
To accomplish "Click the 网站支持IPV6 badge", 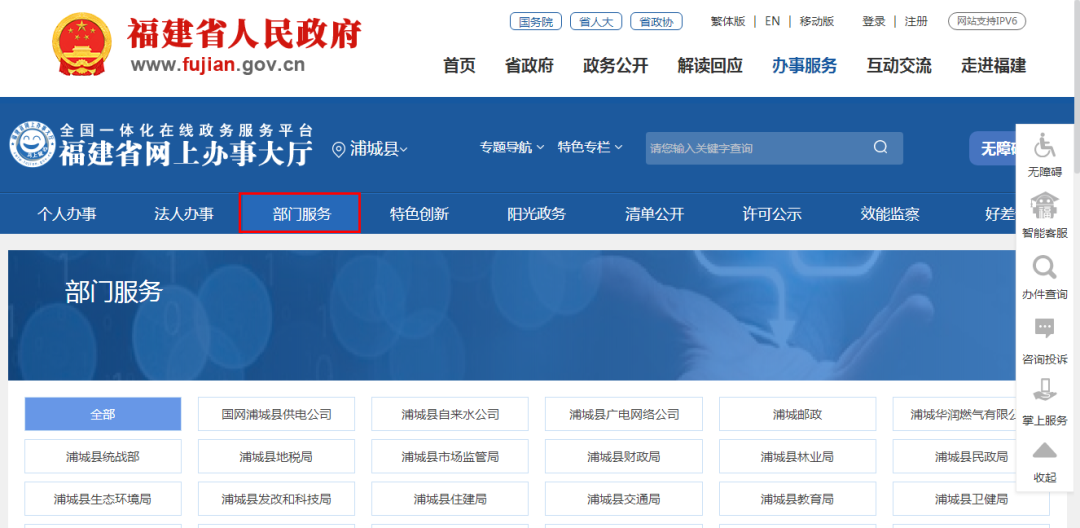I will pos(987,21).
